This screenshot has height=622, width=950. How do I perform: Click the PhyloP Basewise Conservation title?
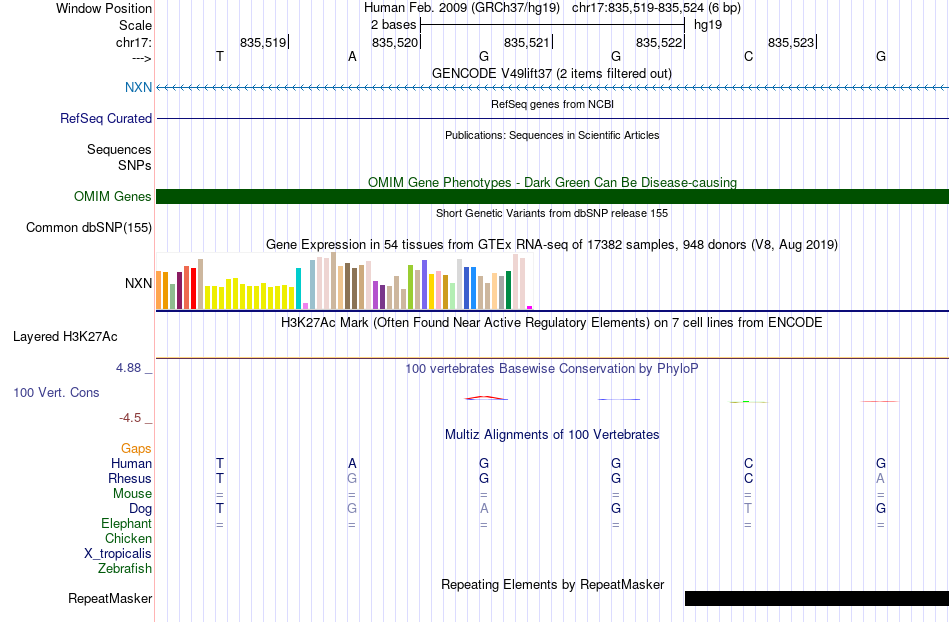coord(552,368)
